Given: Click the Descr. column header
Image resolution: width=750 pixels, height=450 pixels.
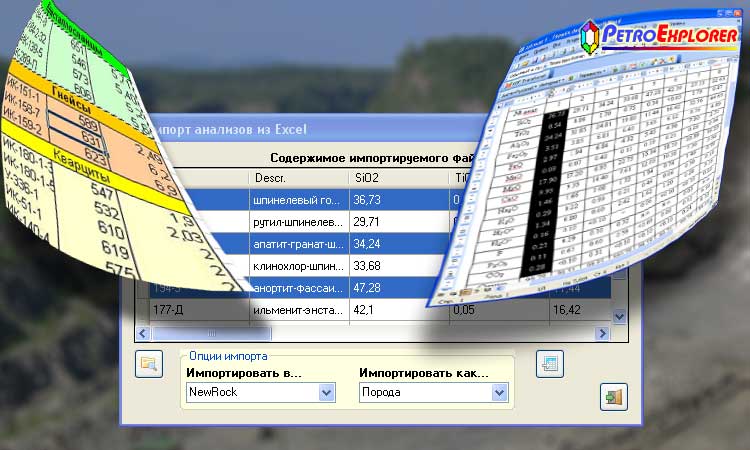Looking at the screenshot, I should click(299, 178).
